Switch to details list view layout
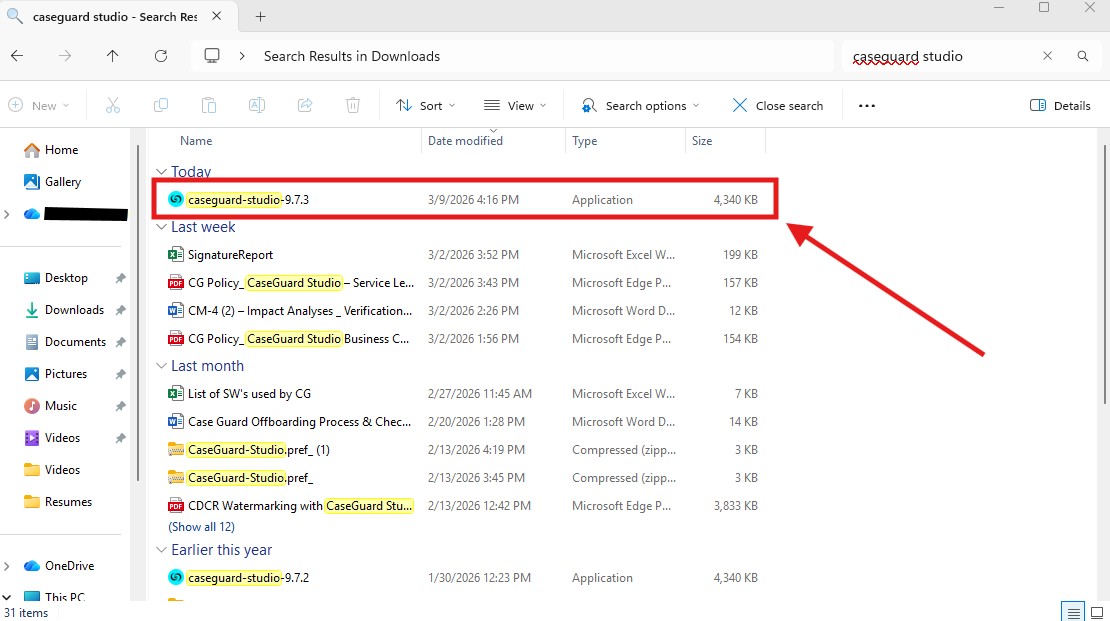 click(x=1073, y=612)
